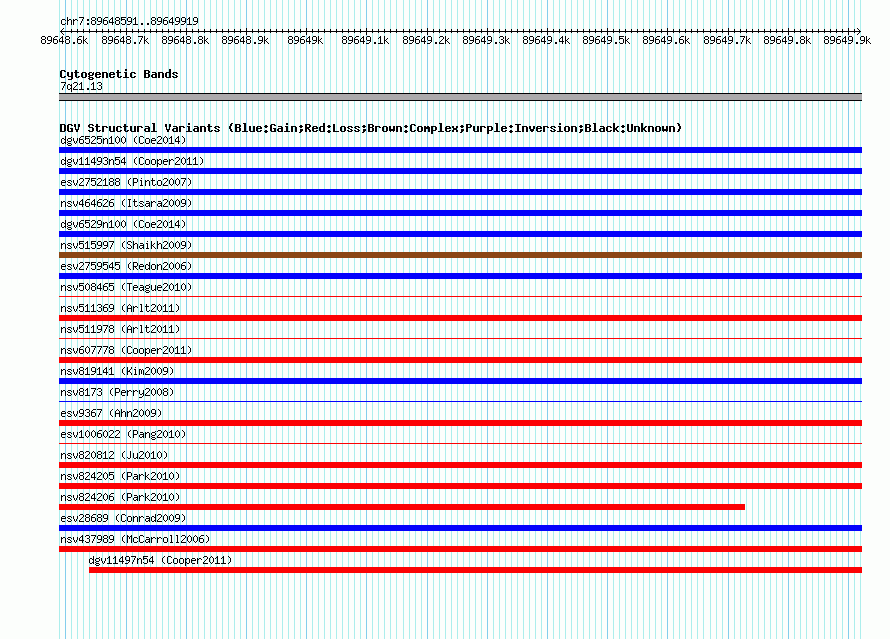Select the esv2752188 (Pinto2007) label
The height and width of the screenshot is (639, 890).
point(126,182)
